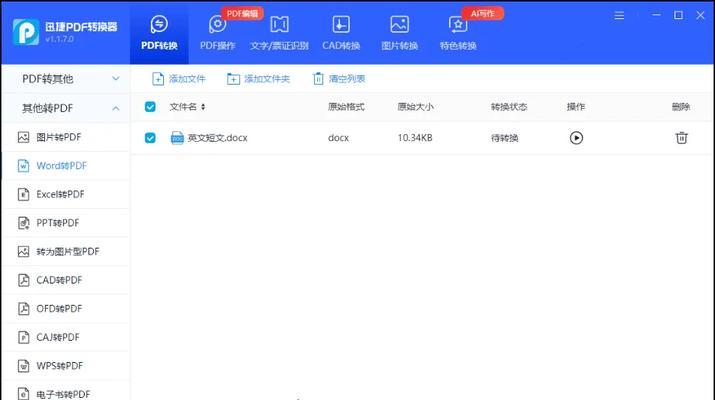Viewport: 715px width, 400px height.
Task: Open 文字/票证识别 tab
Action: (x=279, y=33)
